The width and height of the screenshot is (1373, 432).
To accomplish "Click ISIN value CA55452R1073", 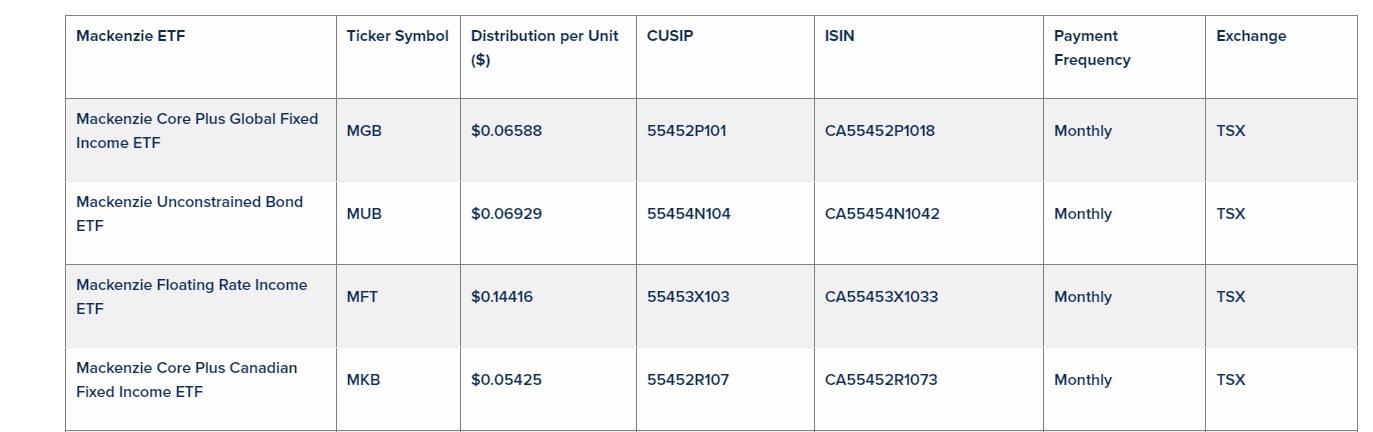I will point(881,380).
